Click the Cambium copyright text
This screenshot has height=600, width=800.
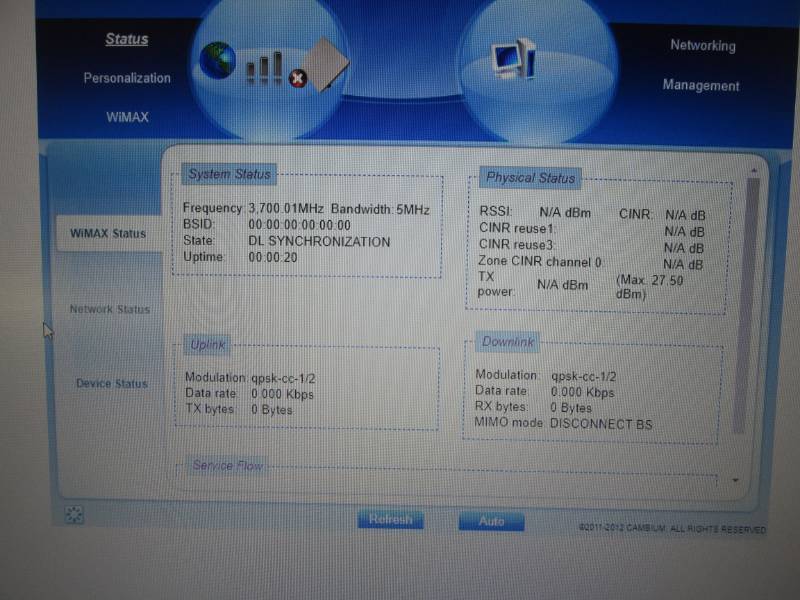point(672,529)
